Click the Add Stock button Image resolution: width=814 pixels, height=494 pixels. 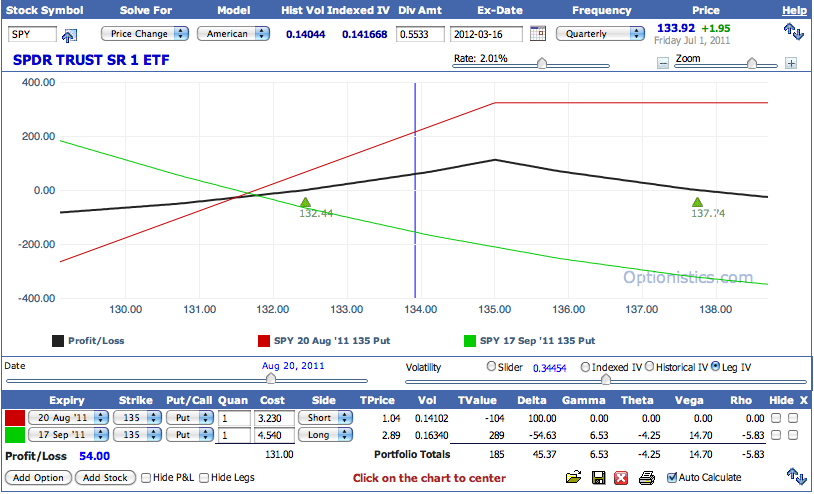[x=105, y=477]
